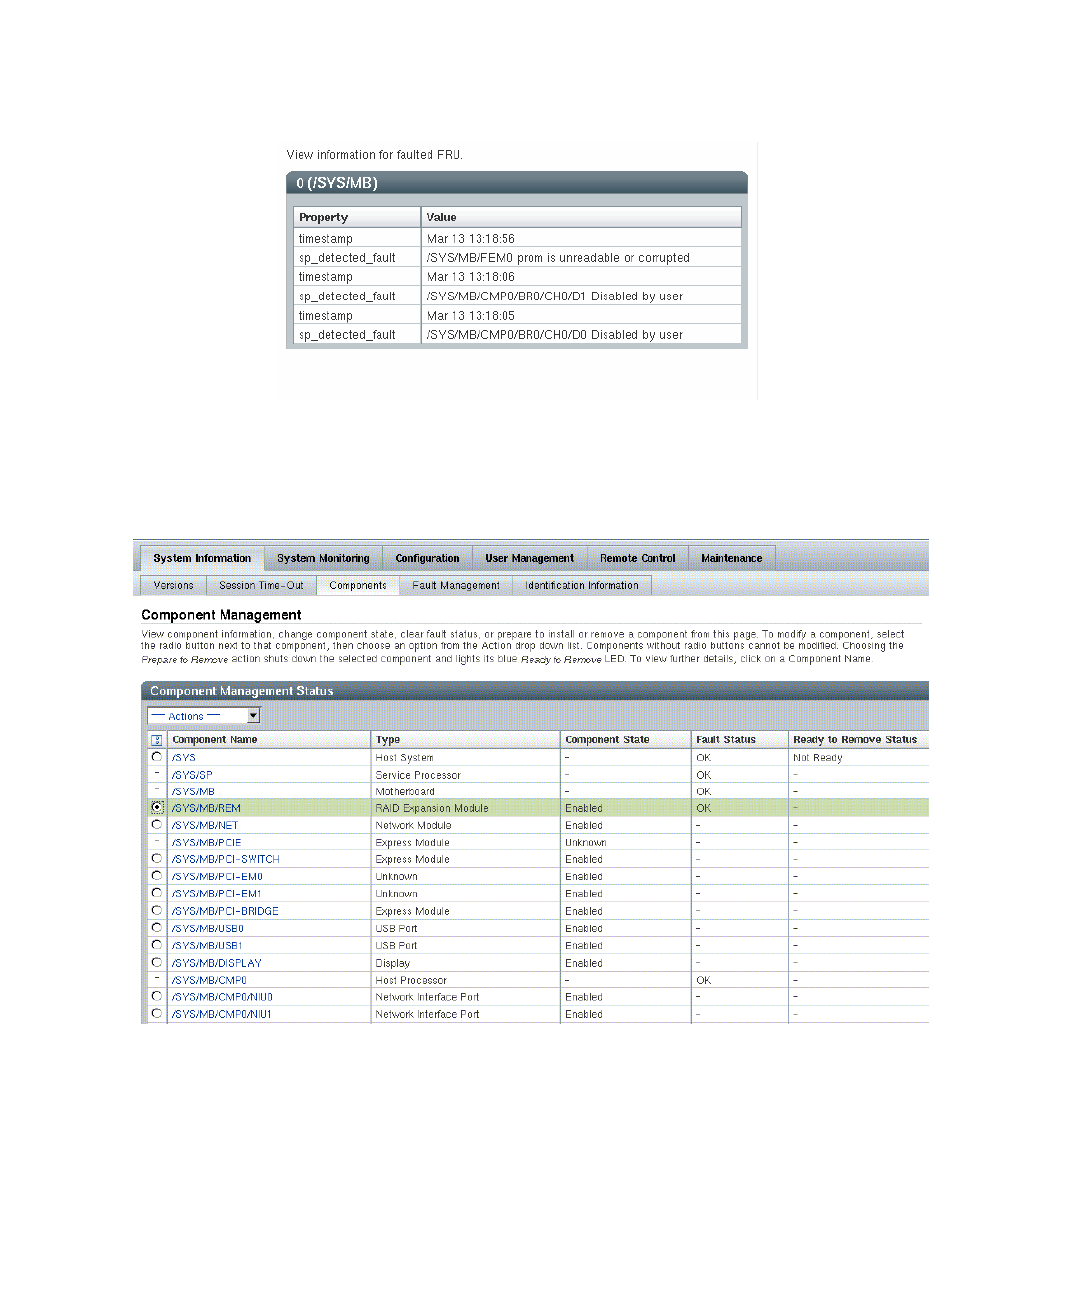This screenshot has width=1080, height=1296.
Task: Open the /SYS/MB/PCIE component link
Action: [x=206, y=843]
